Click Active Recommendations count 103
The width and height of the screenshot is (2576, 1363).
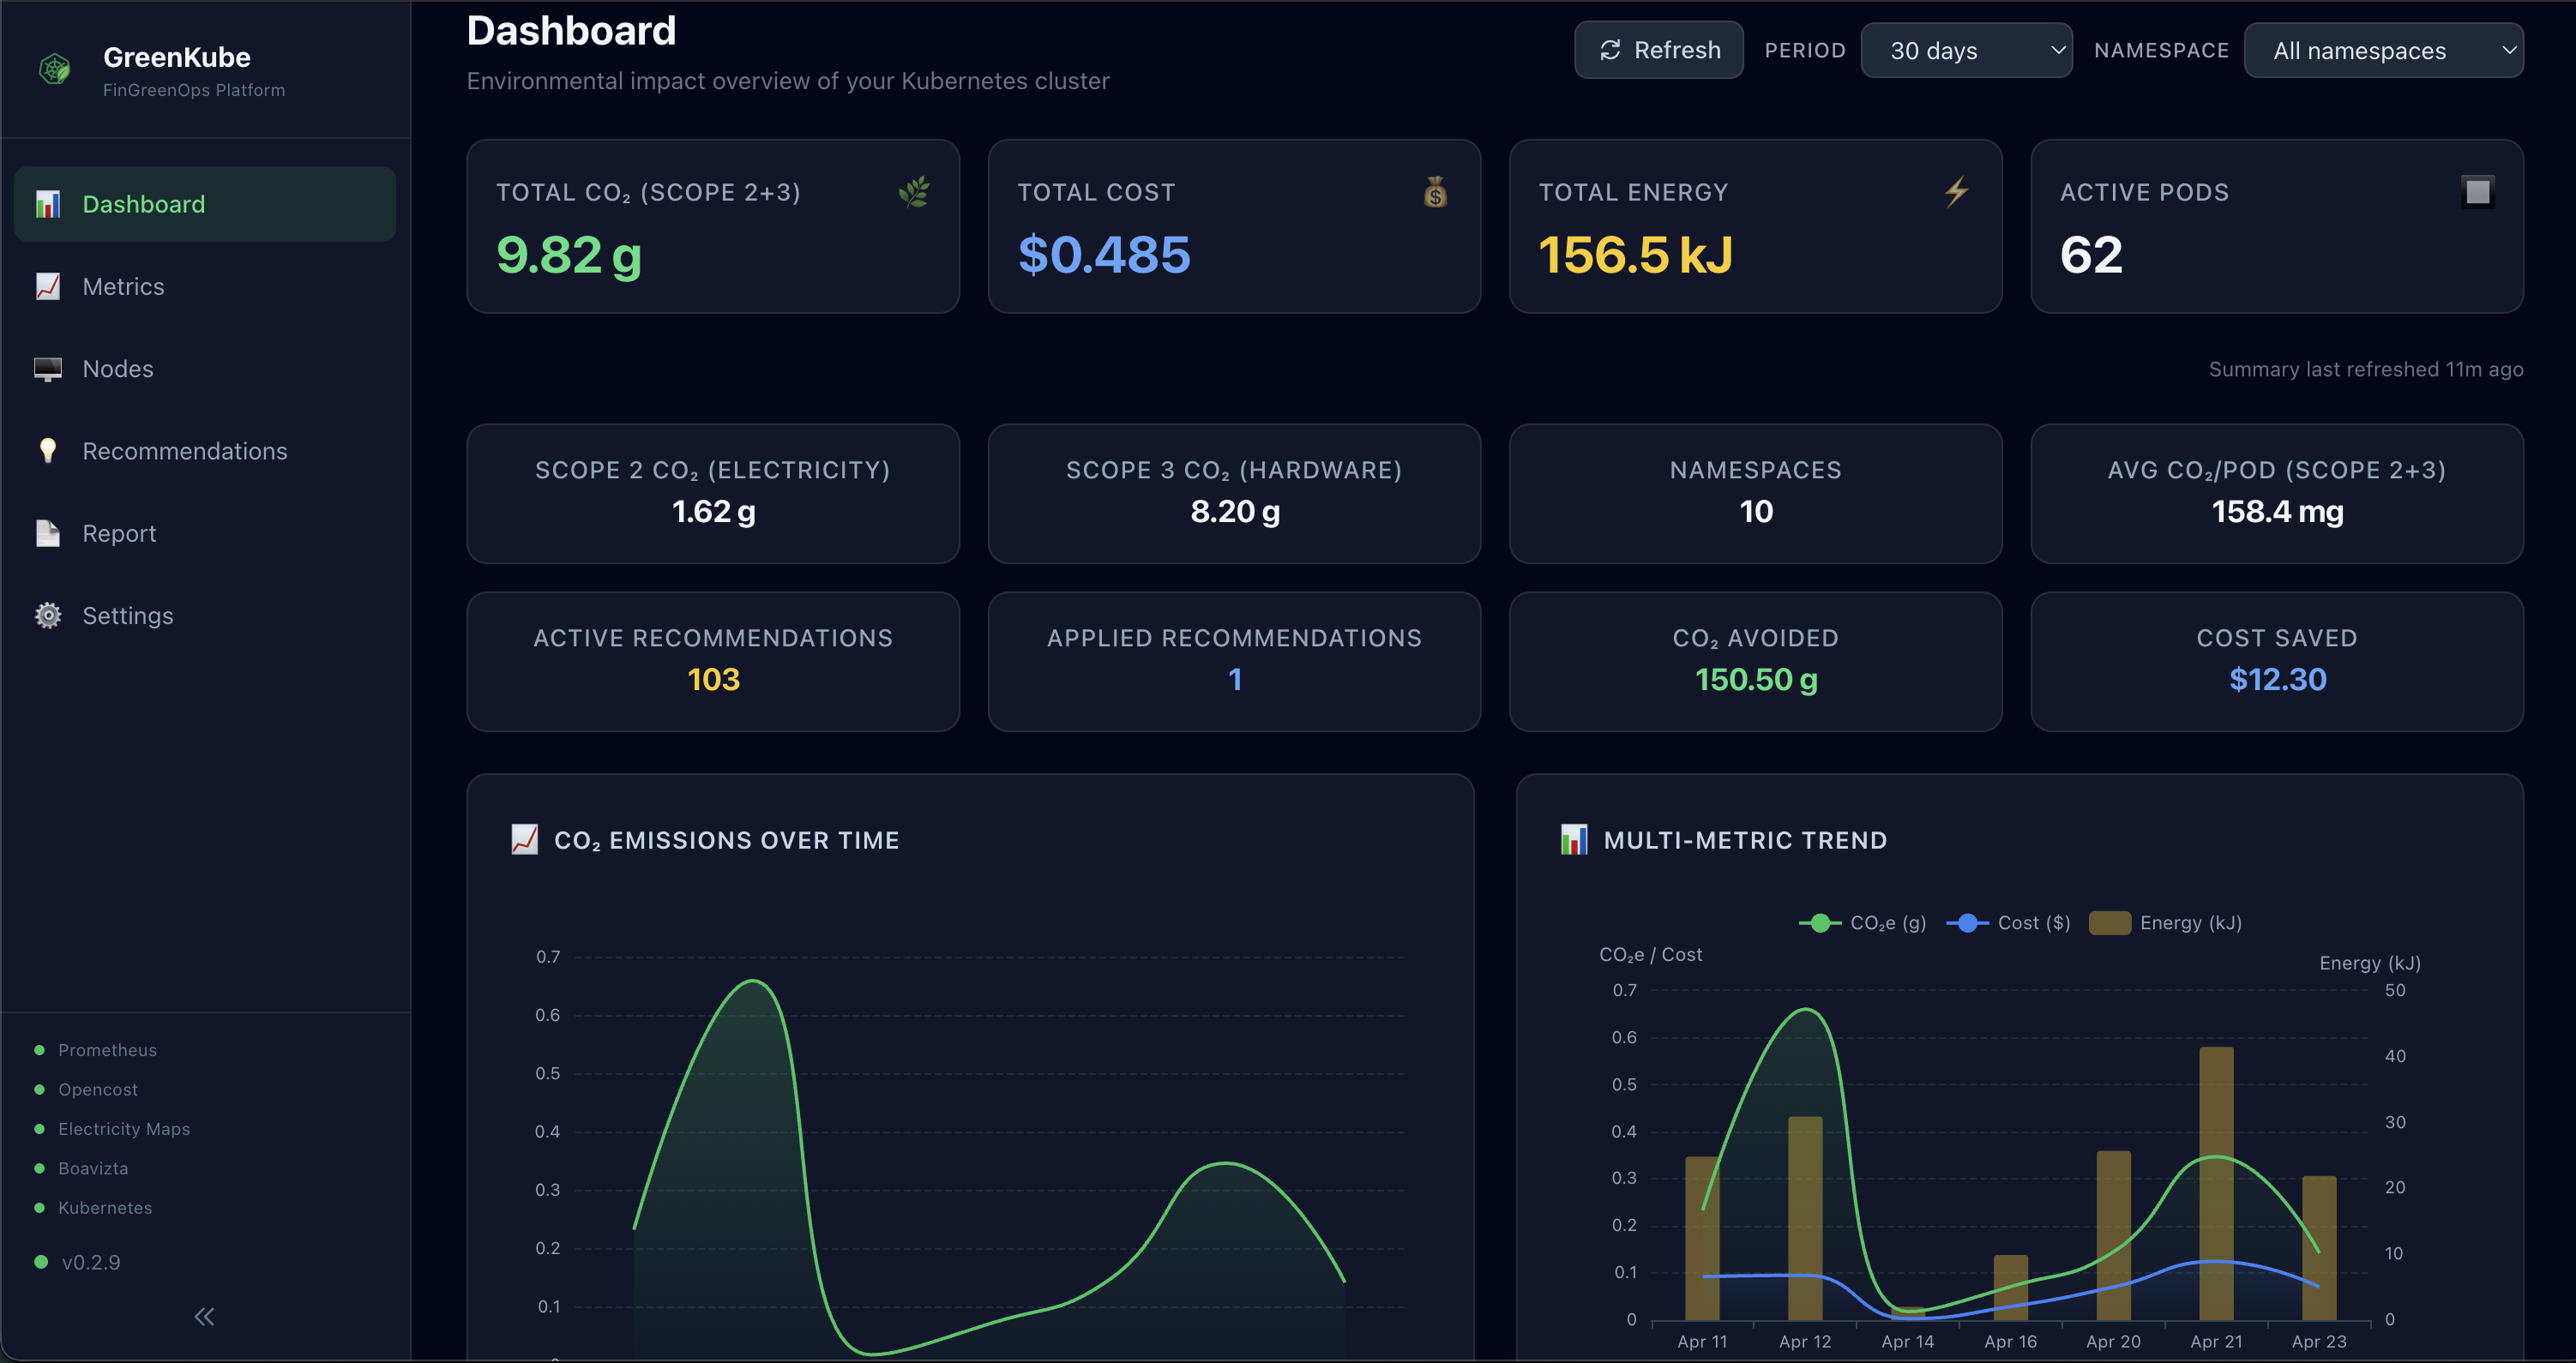coord(713,679)
